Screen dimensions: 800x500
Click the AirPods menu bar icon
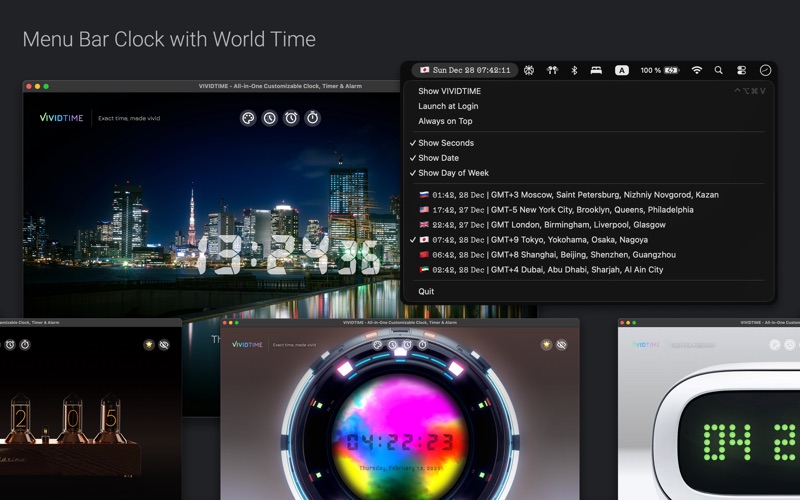552,70
